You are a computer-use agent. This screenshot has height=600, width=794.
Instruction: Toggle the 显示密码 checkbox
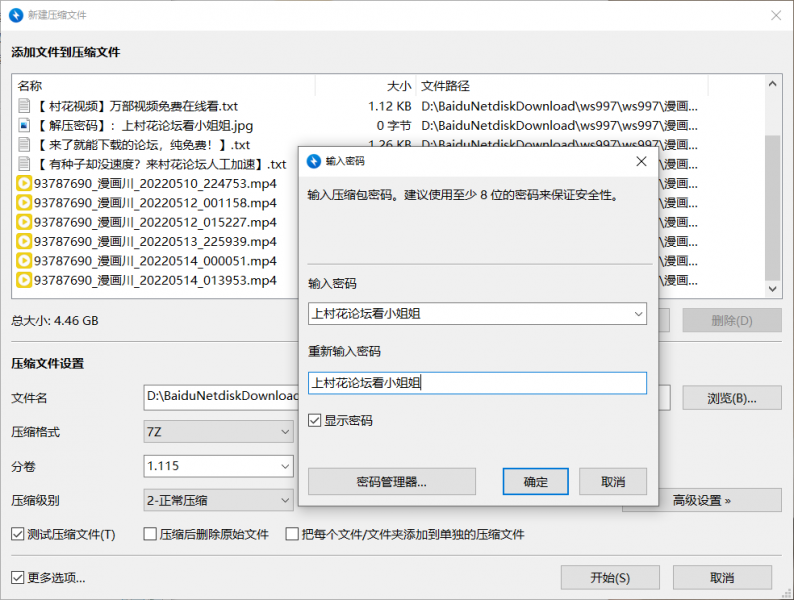(x=315, y=421)
